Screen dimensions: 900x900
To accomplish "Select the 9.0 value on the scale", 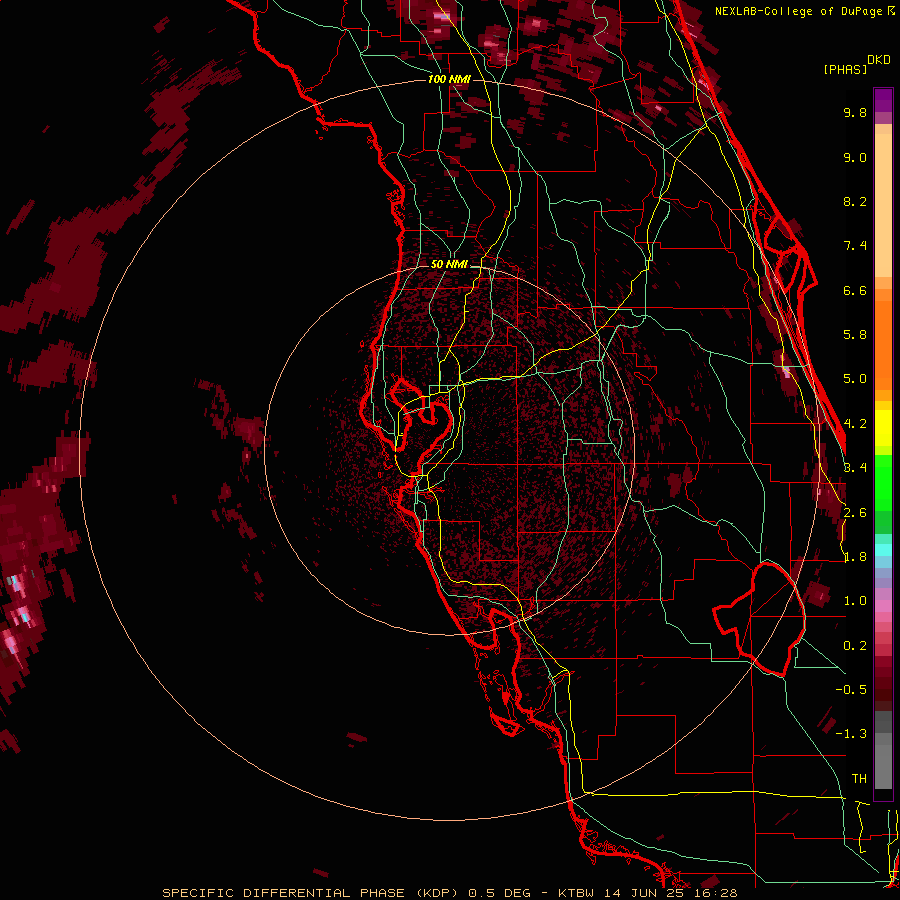I will point(855,157).
